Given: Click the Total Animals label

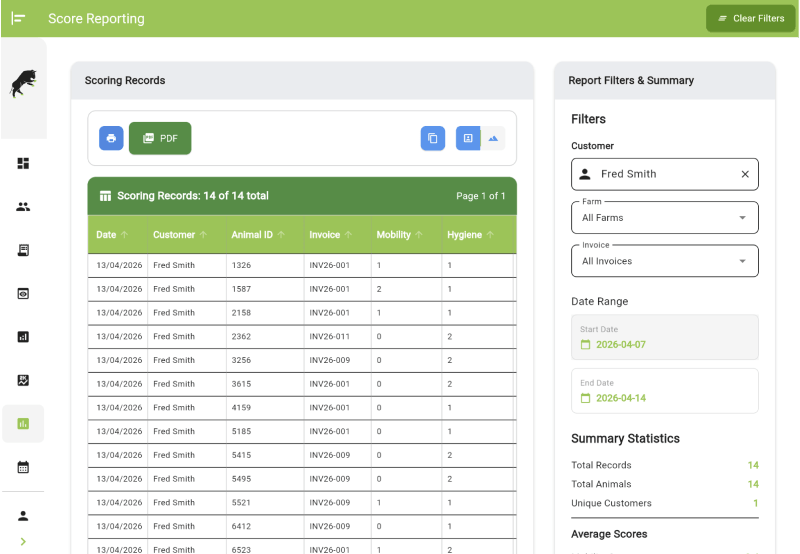Looking at the screenshot, I should pyautogui.click(x=601, y=484).
